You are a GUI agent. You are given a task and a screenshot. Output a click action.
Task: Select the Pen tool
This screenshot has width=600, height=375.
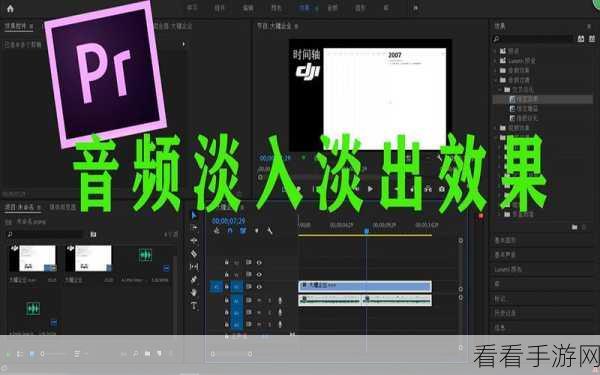point(194,279)
